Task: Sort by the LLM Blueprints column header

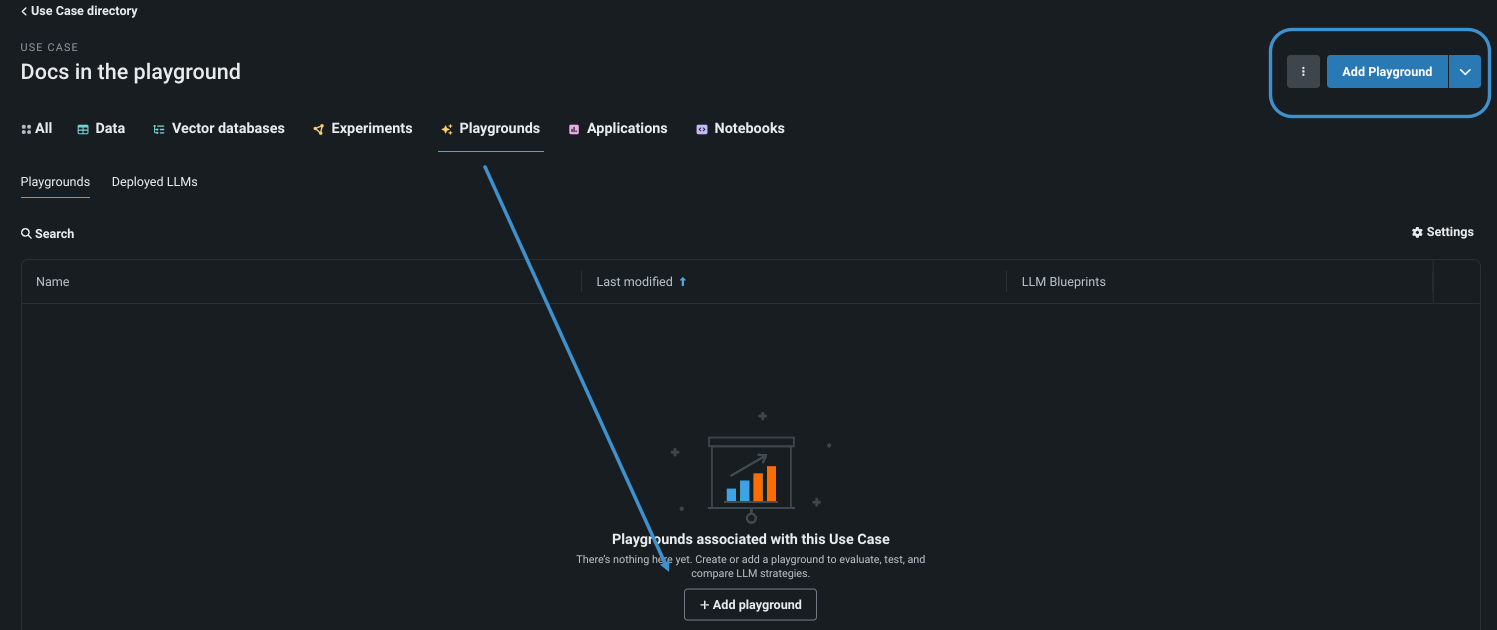Action: [1063, 282]
